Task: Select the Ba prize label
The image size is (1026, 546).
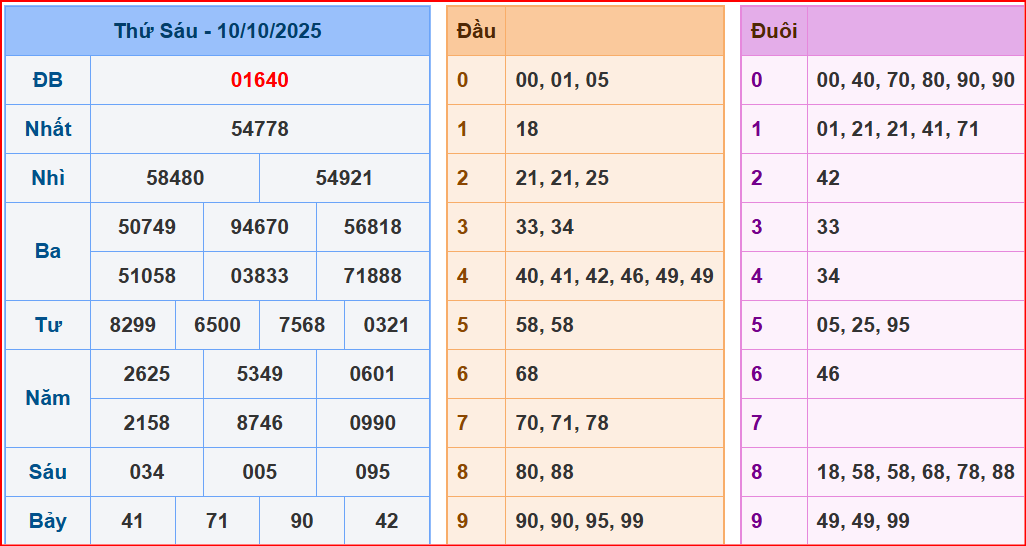Action: tap(48, 251)
